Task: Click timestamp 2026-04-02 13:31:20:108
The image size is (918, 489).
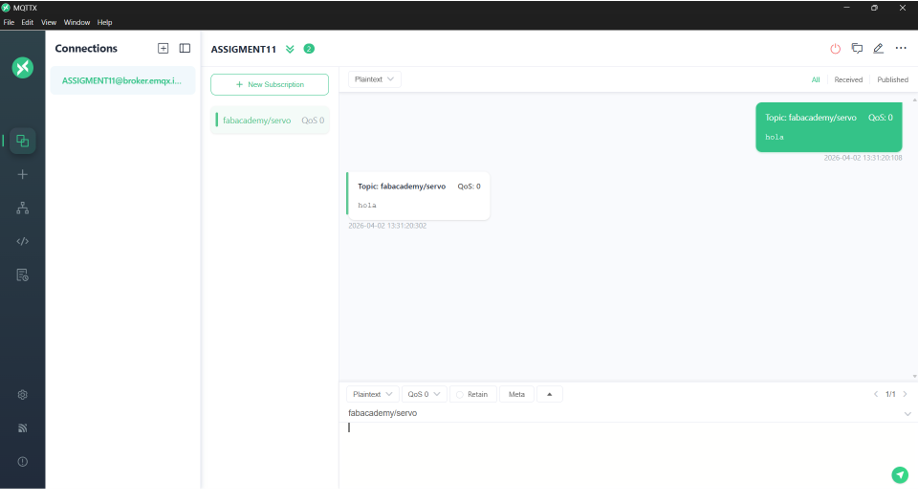Action: (x=862, y=158)
